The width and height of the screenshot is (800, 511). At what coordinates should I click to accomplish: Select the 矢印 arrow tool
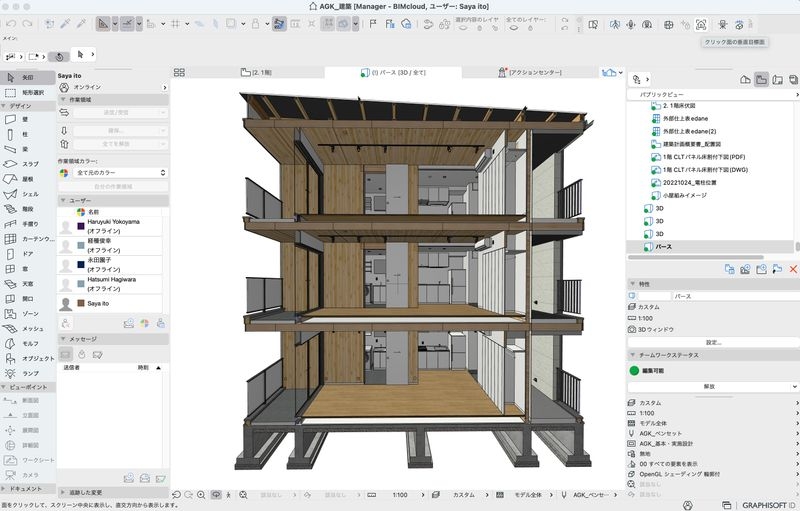click(x=28, y=78)
